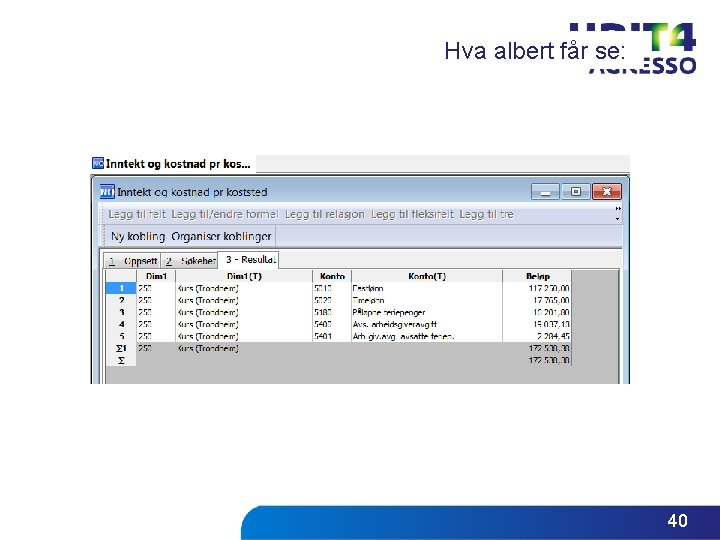The image size is (720, 540).
Task: Maximize the 'Inntekt og kostnad pr koststed' window
Action: pyautogui.click(x=575, y=191)
